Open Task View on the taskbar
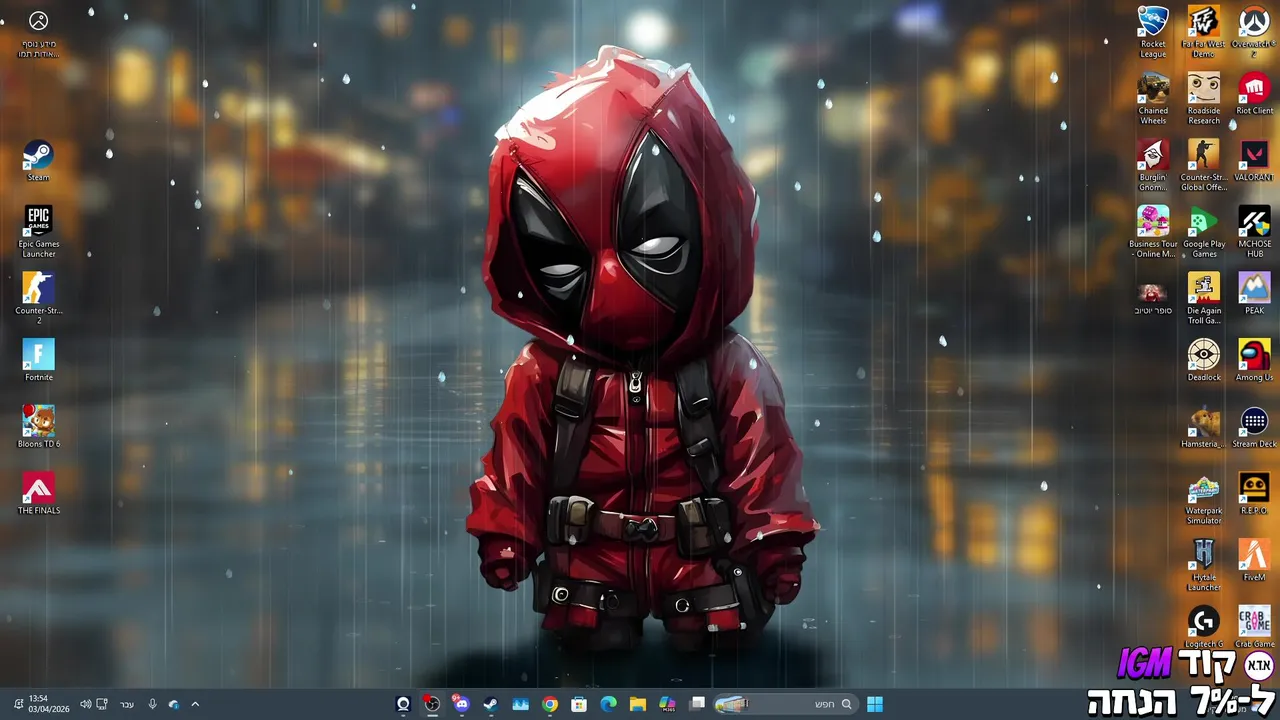1280x720 pixels. pyautogui.click(x=697, y=704)
